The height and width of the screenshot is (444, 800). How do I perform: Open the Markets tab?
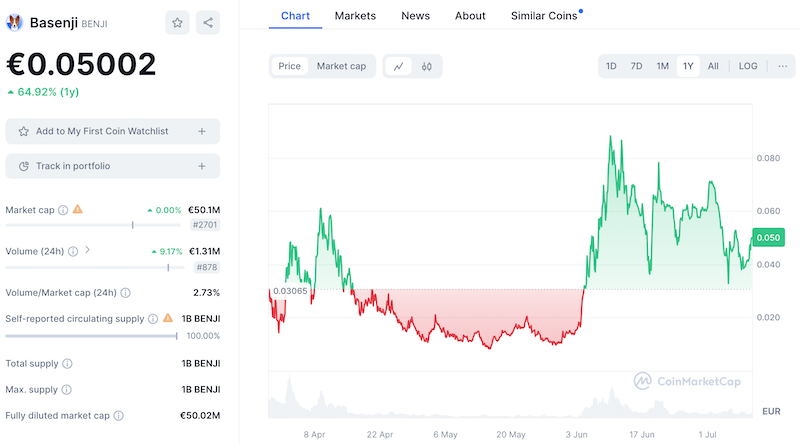coord(355,16)
